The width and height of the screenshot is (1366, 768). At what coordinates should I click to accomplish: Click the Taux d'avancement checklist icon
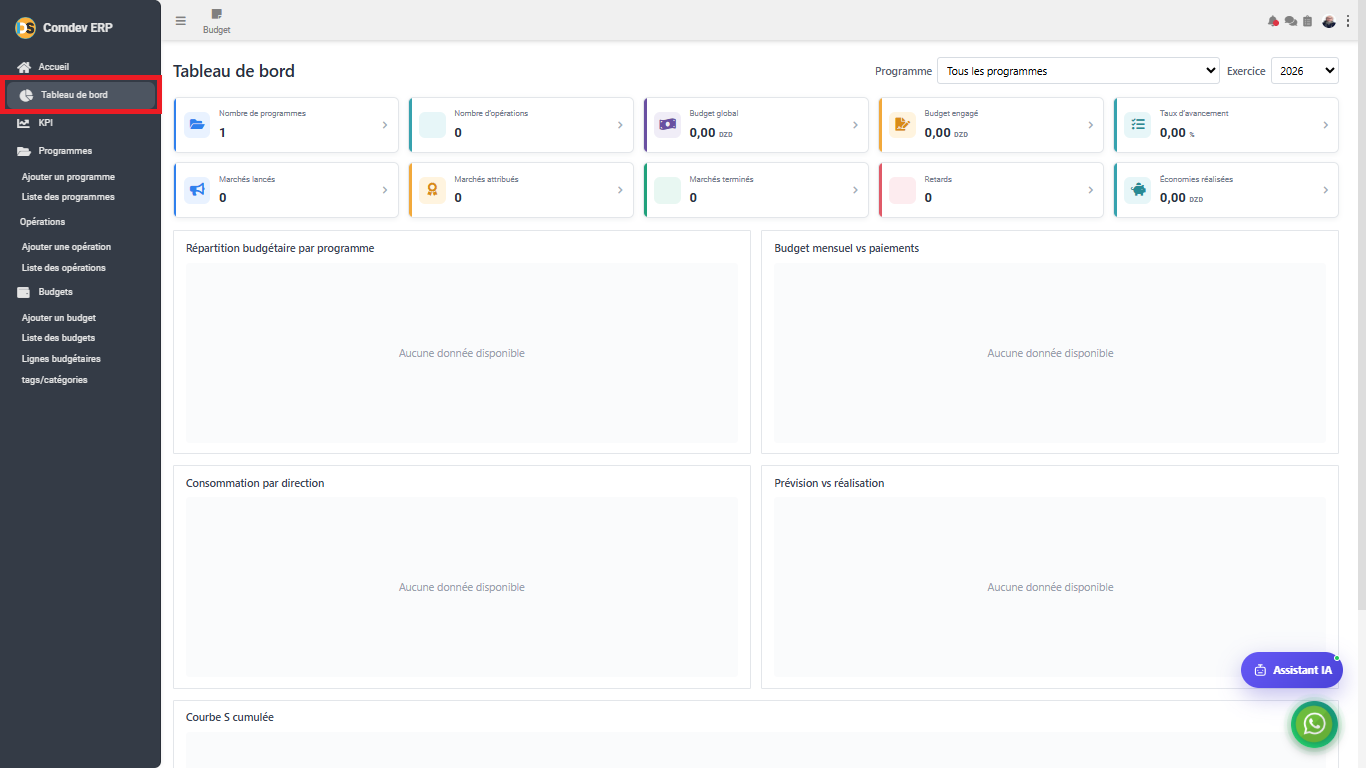[1137, 125]
